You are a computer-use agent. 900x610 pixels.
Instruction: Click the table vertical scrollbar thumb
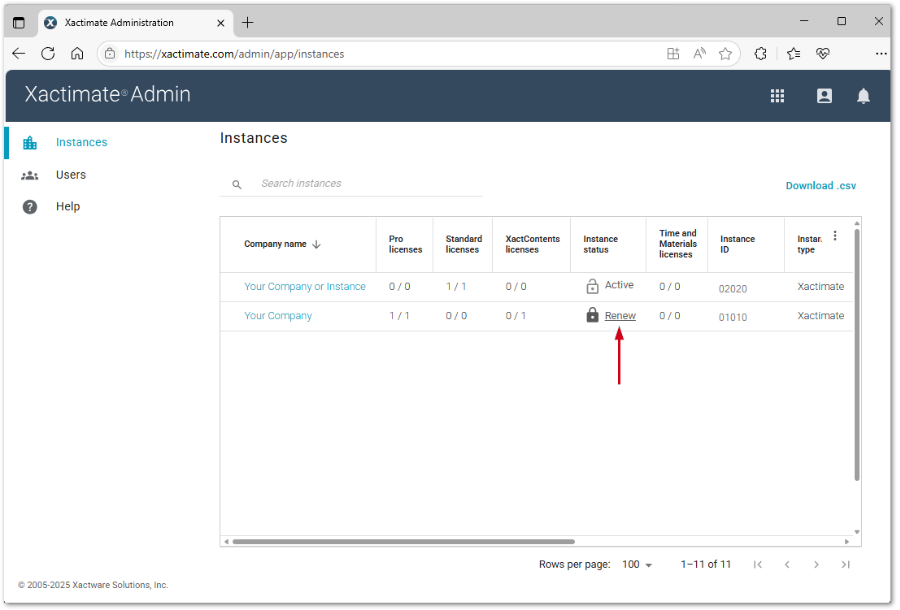[857, 355]
